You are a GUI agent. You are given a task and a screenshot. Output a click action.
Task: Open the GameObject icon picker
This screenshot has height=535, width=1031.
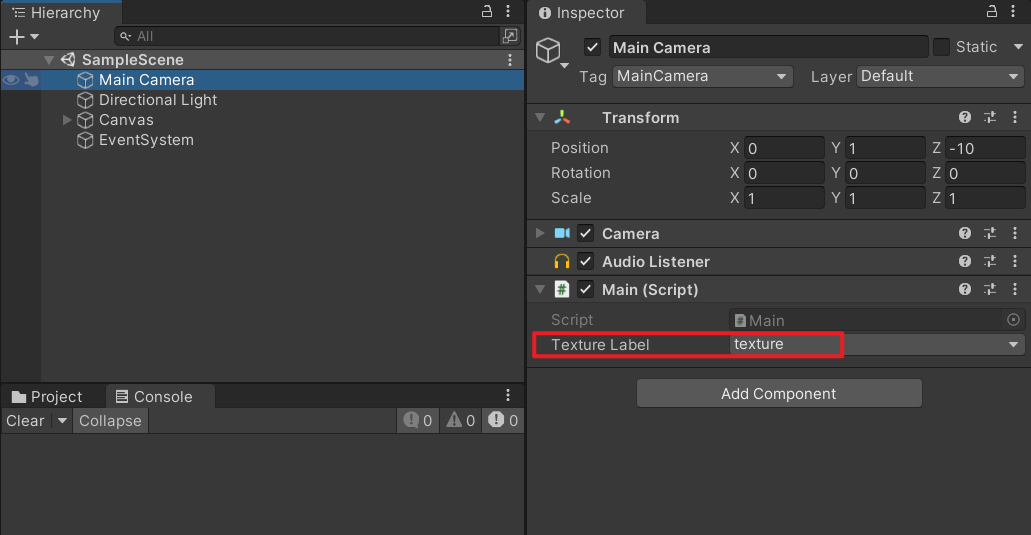point(551,51)
